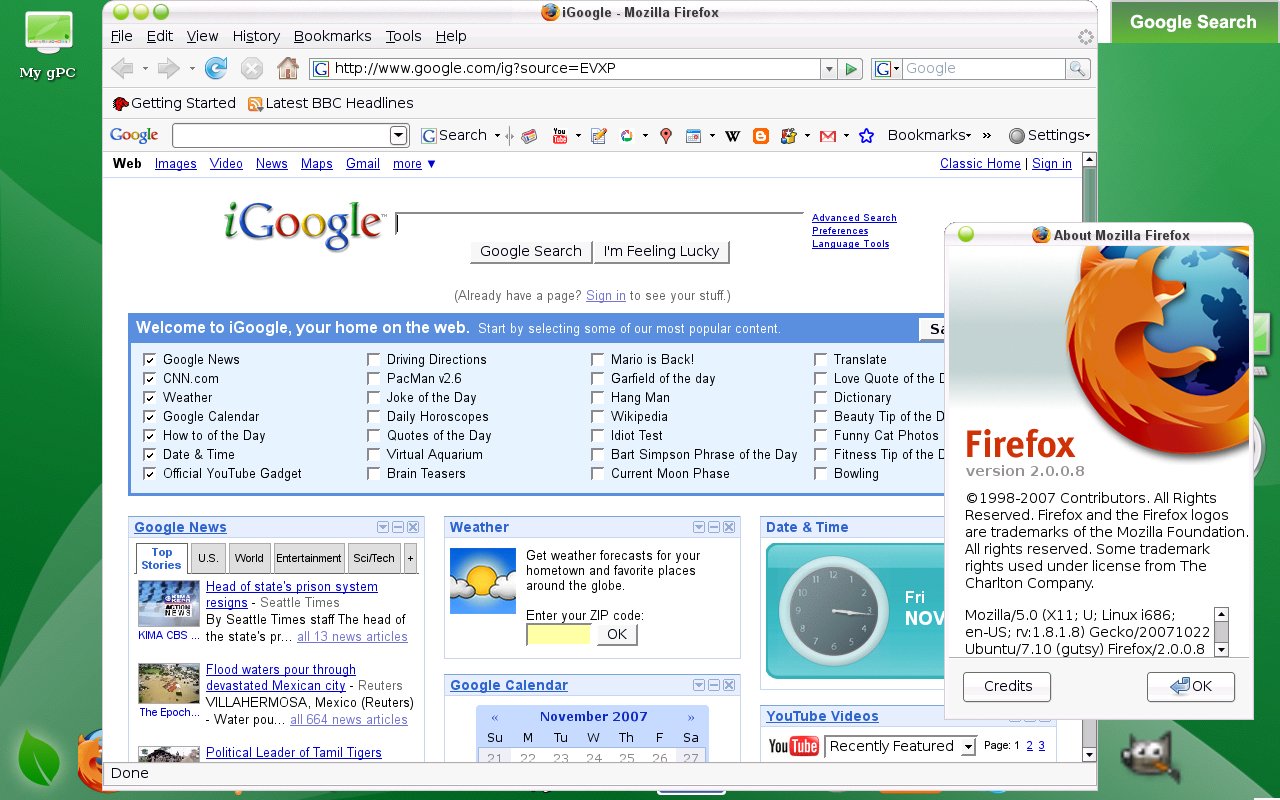Screen dimensions: 1280x800
Task: Click the page's vertical scrollbar down arrow
Action: coord(1090,755)
